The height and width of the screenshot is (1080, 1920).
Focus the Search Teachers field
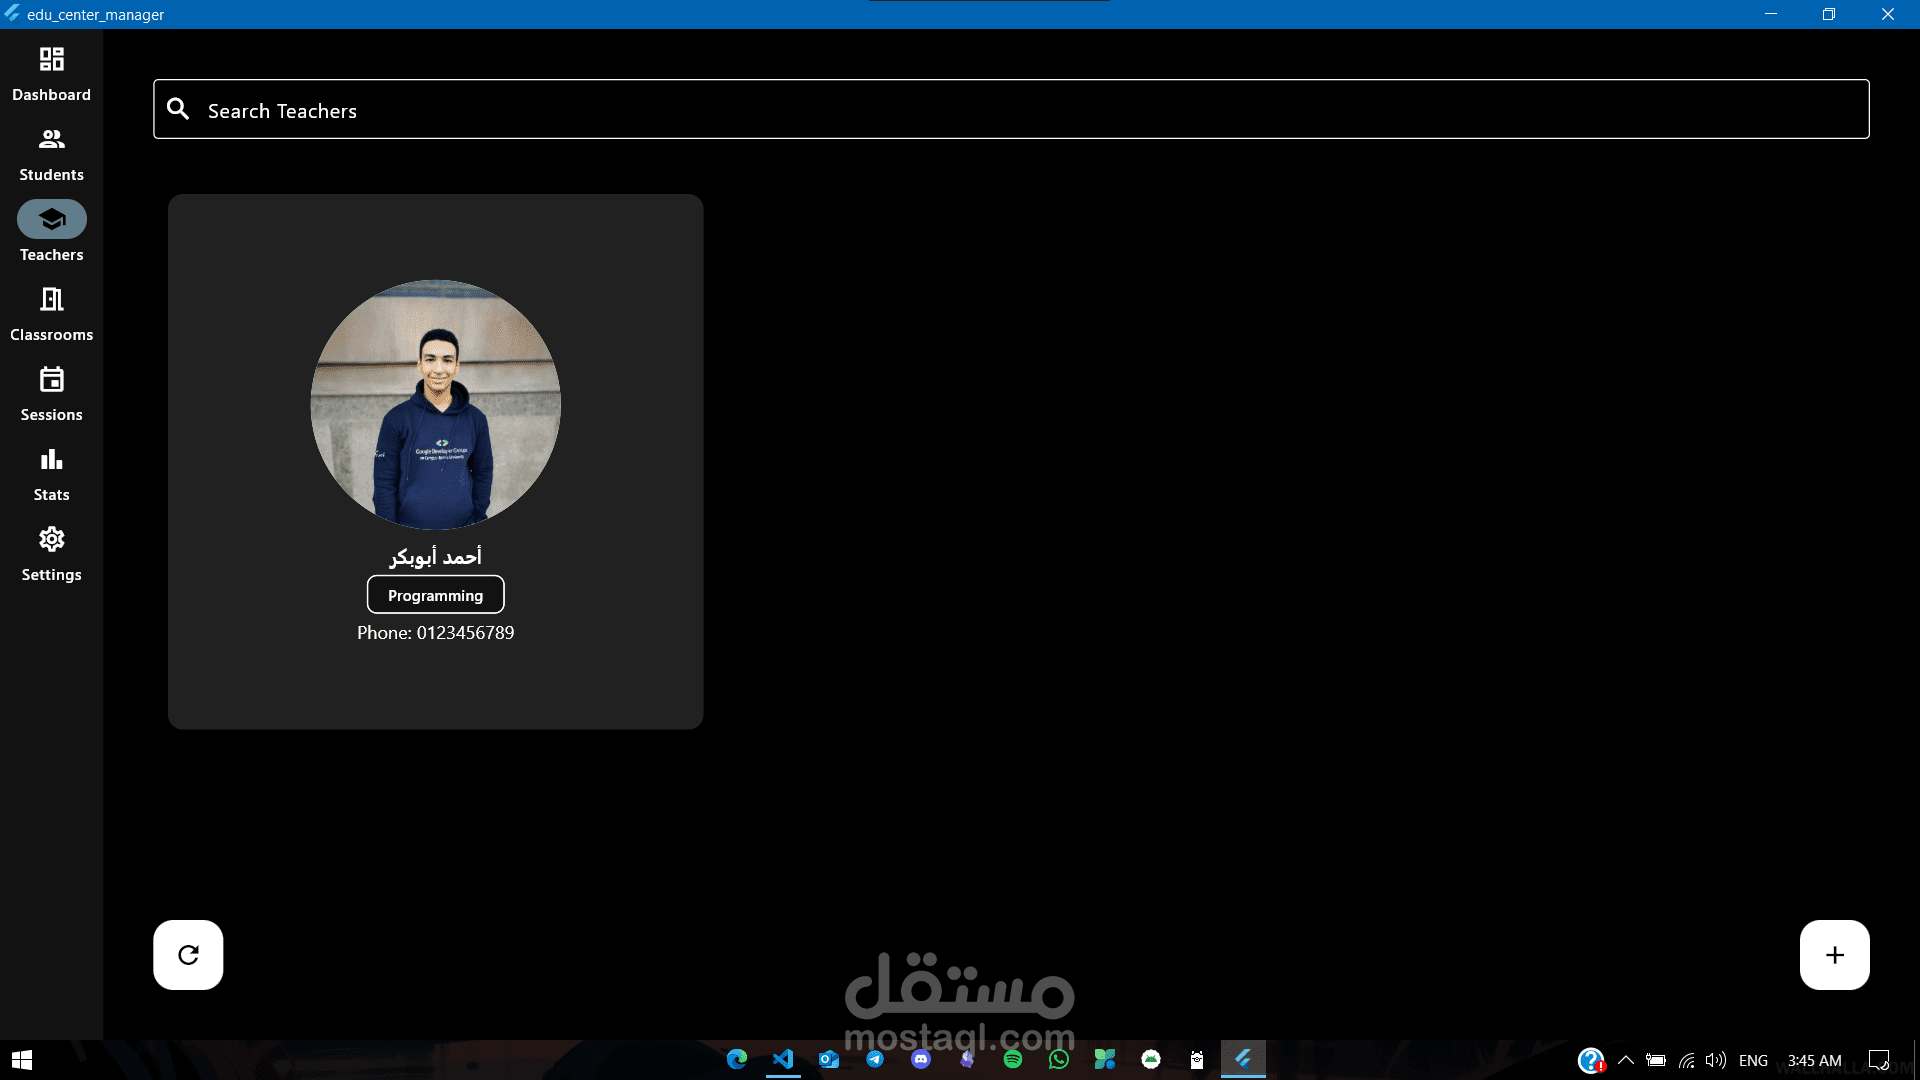[x=1010, y=110]
